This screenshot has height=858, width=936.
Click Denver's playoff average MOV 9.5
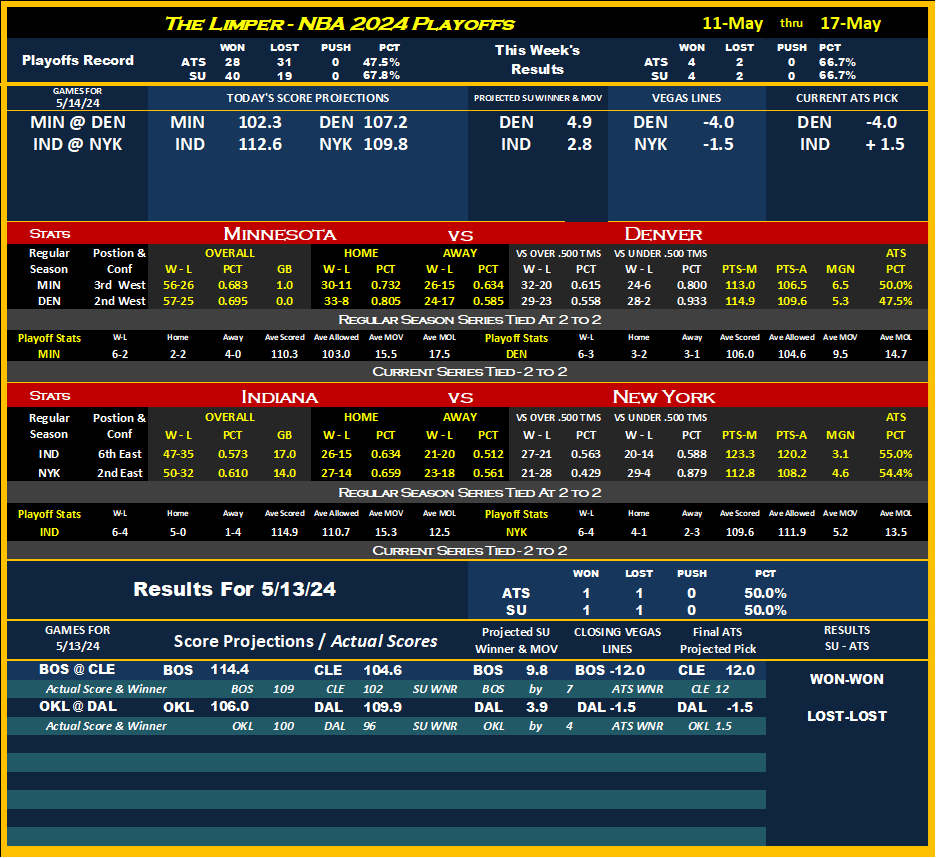[840, 354]
